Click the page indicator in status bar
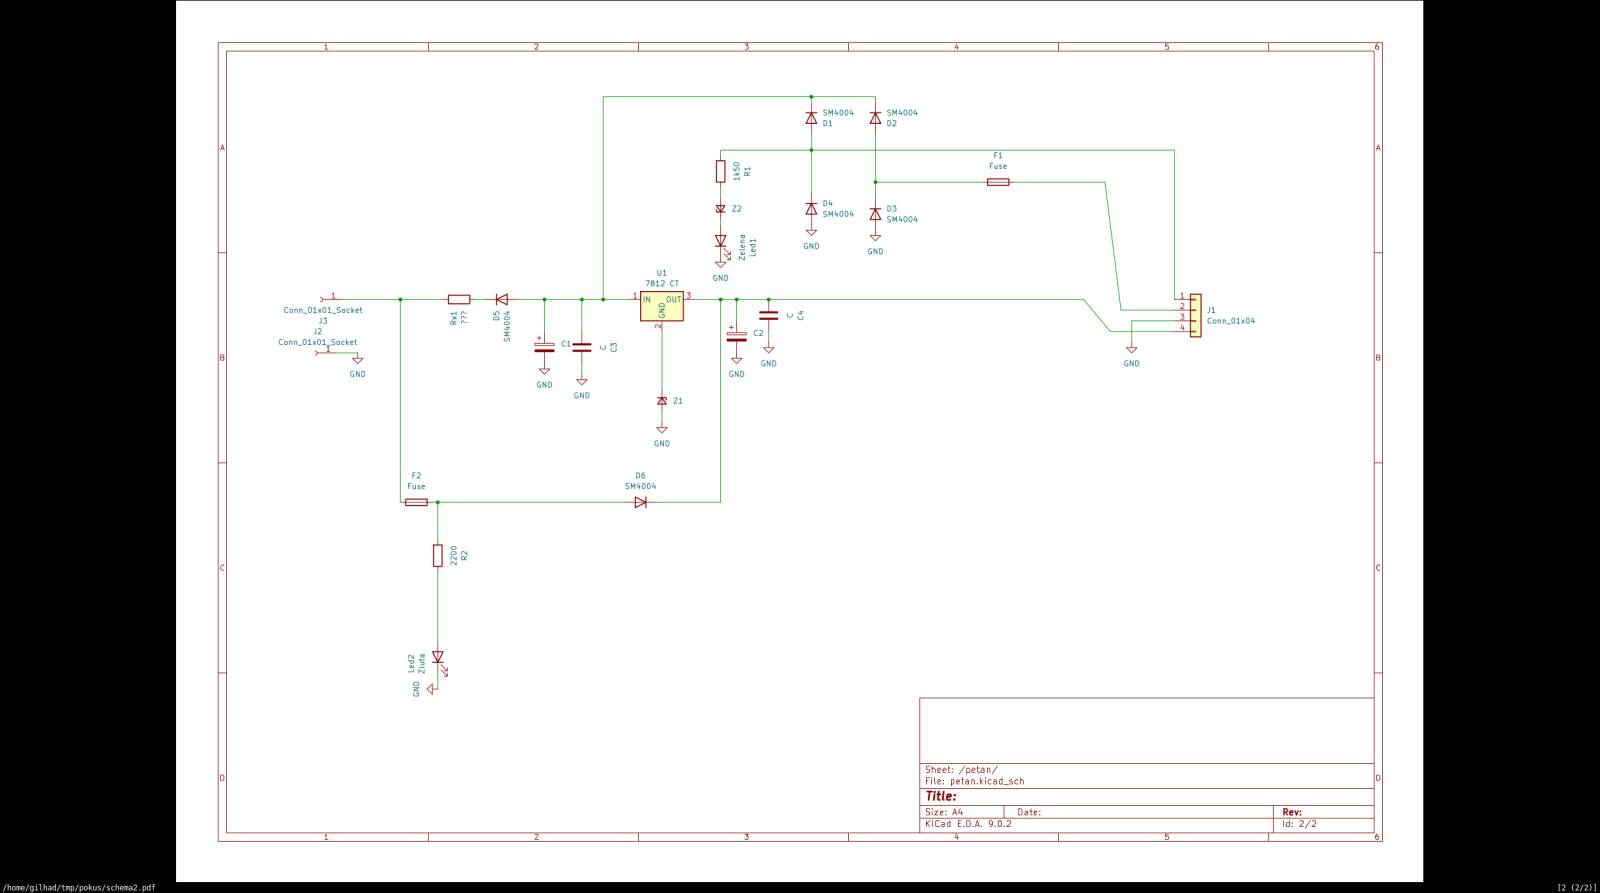Image resolution: width=1600 pixels, height=893 pixels. 1575,887
